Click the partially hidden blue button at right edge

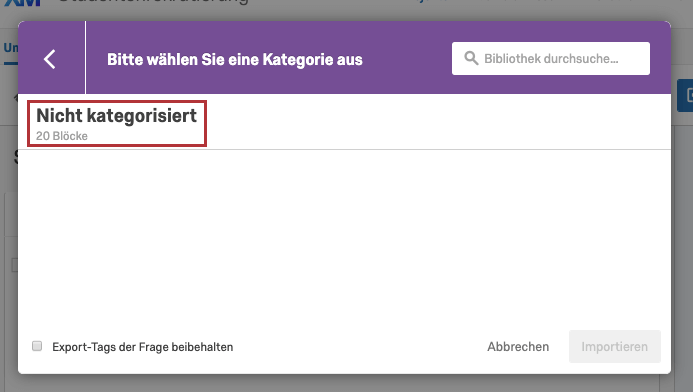click(685, 95)
